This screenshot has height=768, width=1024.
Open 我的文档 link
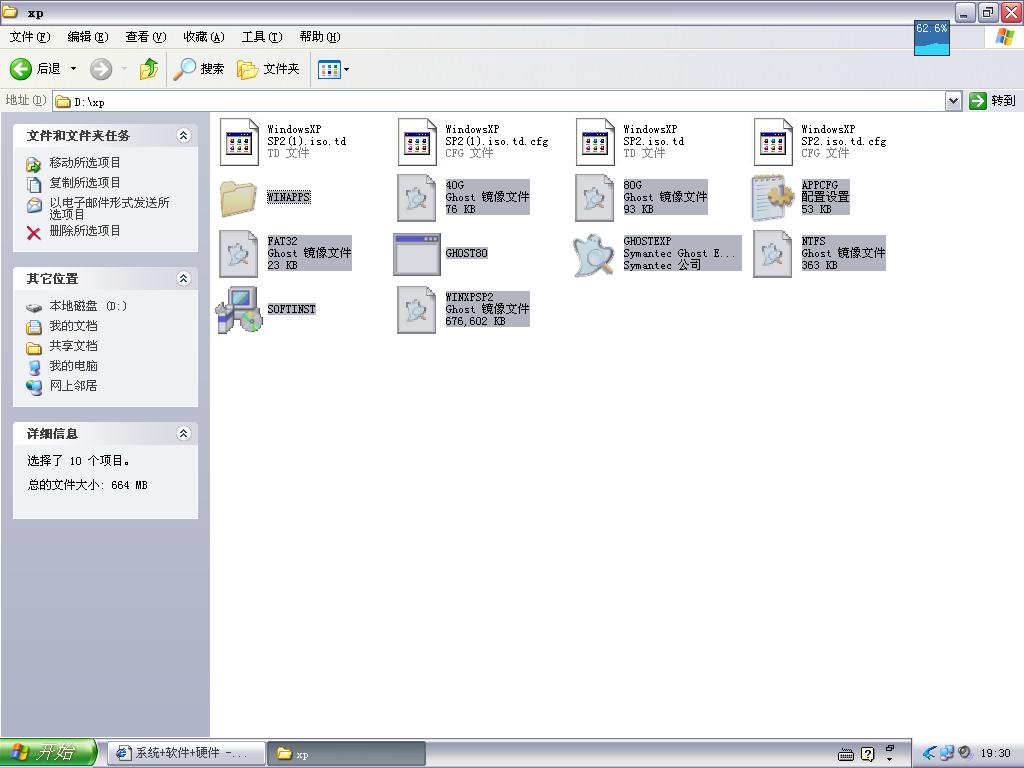point(73,326)
